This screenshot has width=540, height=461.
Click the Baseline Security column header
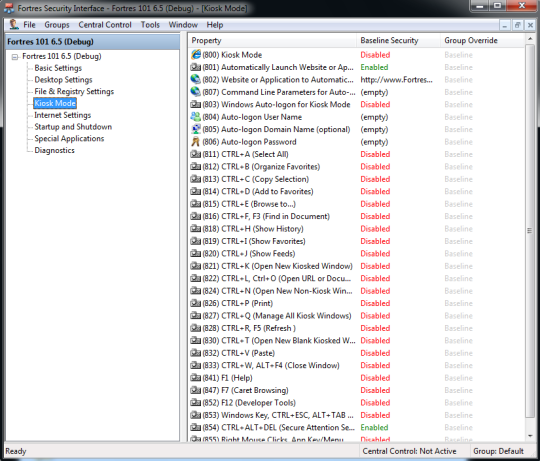tap(398, 40)
